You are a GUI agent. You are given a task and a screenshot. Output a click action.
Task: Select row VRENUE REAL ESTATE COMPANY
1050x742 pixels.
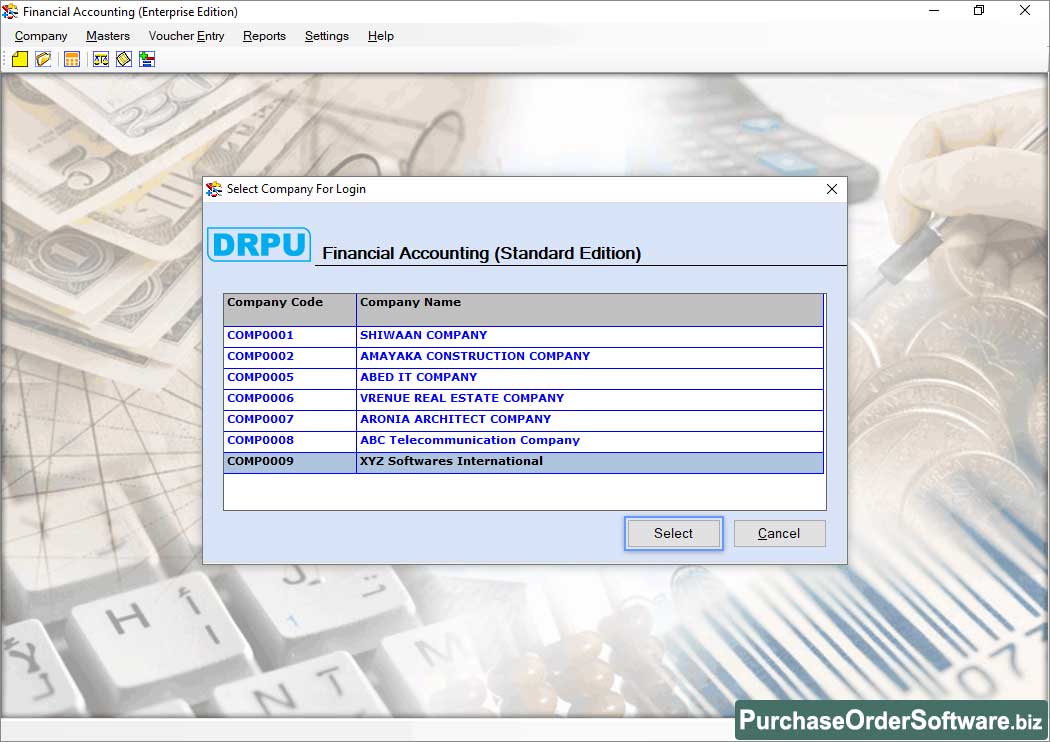point(524,399)
